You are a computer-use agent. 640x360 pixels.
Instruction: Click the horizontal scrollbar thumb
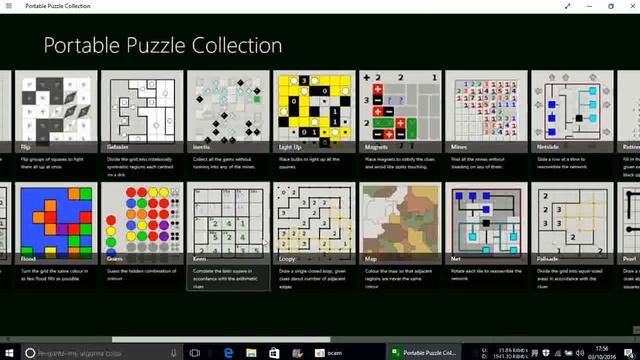[221, 340]
